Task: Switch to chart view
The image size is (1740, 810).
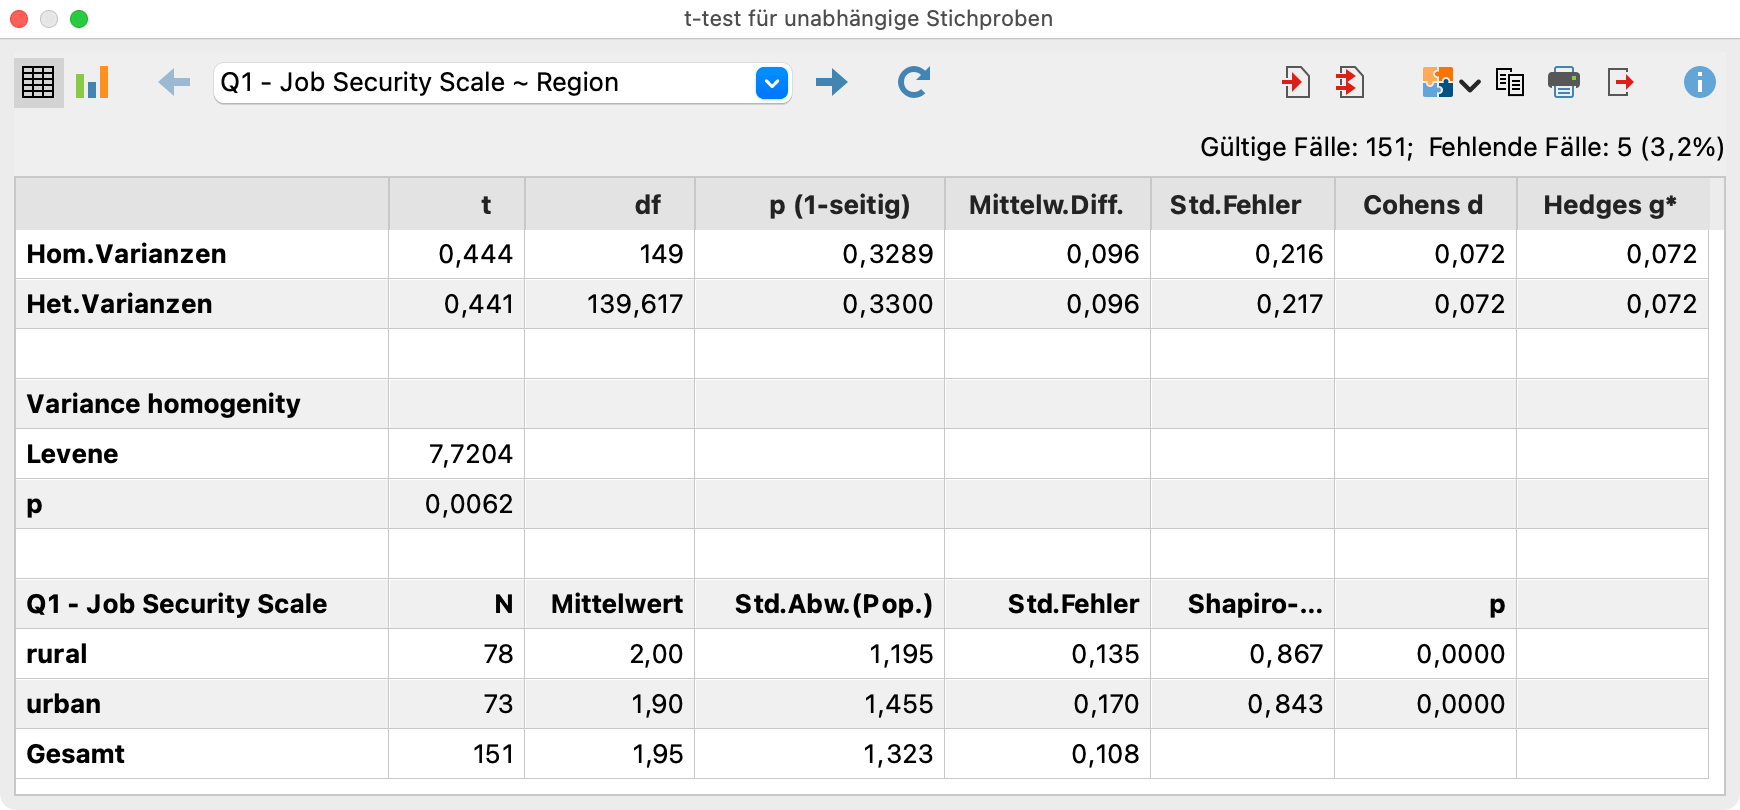Action: click(92, 83)
